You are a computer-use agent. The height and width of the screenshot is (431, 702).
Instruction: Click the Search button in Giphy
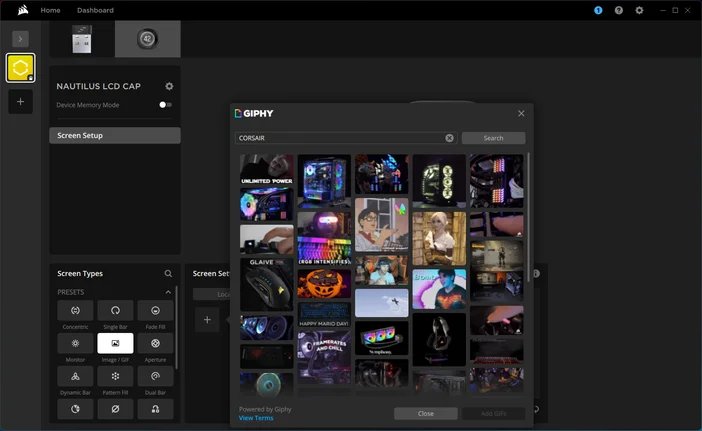click(x=493, y=138)
